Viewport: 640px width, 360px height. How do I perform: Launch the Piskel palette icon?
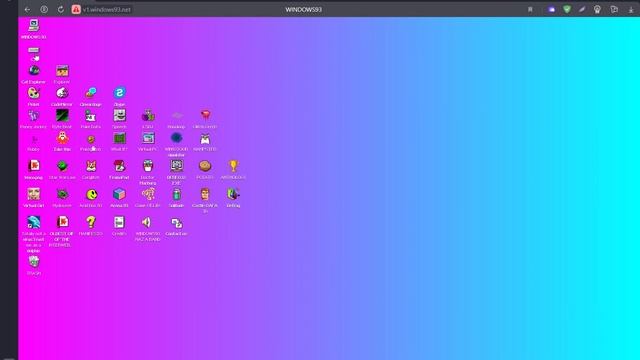34,93
